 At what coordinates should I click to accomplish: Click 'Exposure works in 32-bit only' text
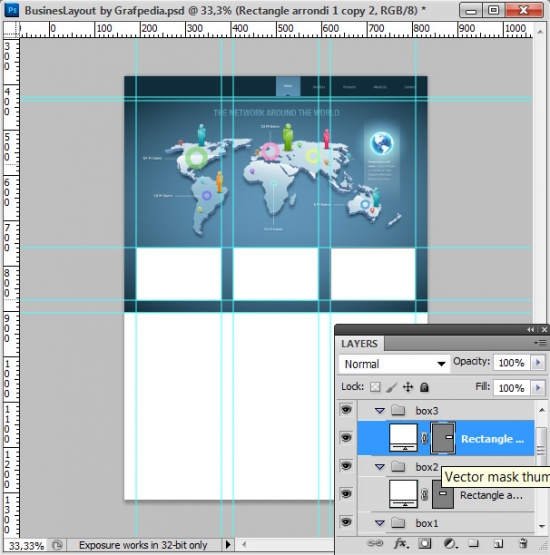pos(143,545)
